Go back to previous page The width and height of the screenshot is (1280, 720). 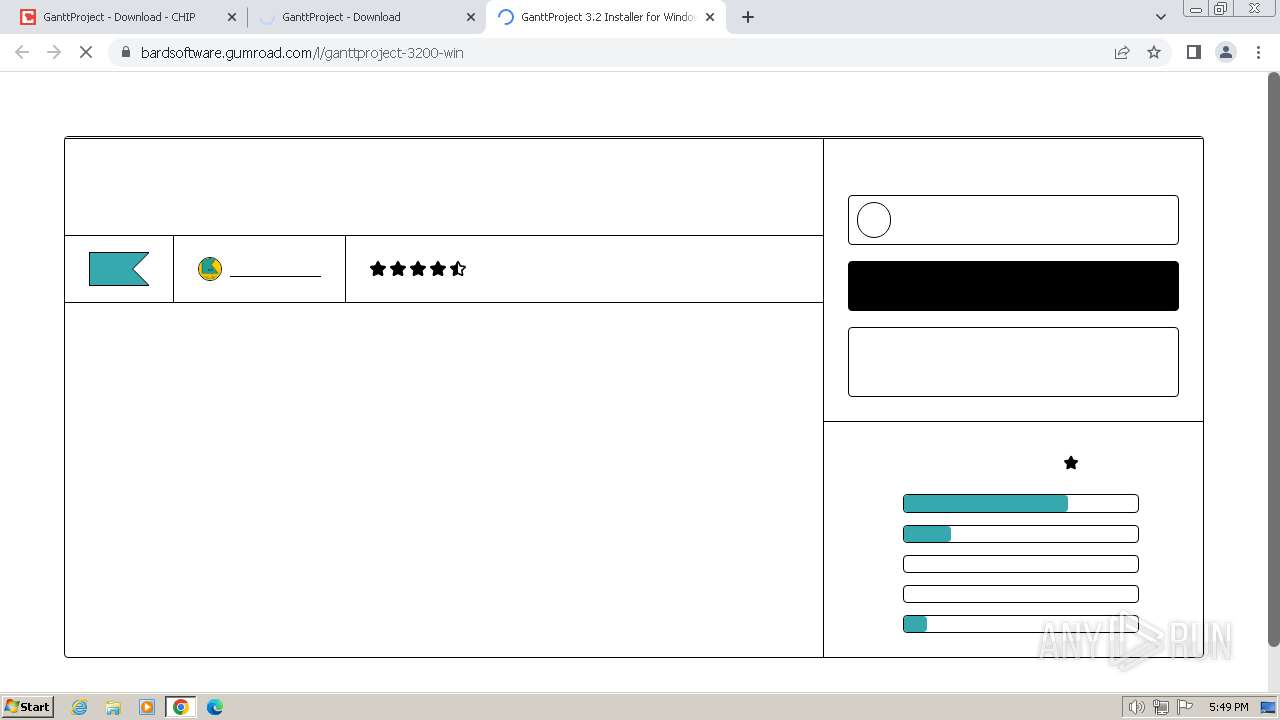click(x=22, y=52)
